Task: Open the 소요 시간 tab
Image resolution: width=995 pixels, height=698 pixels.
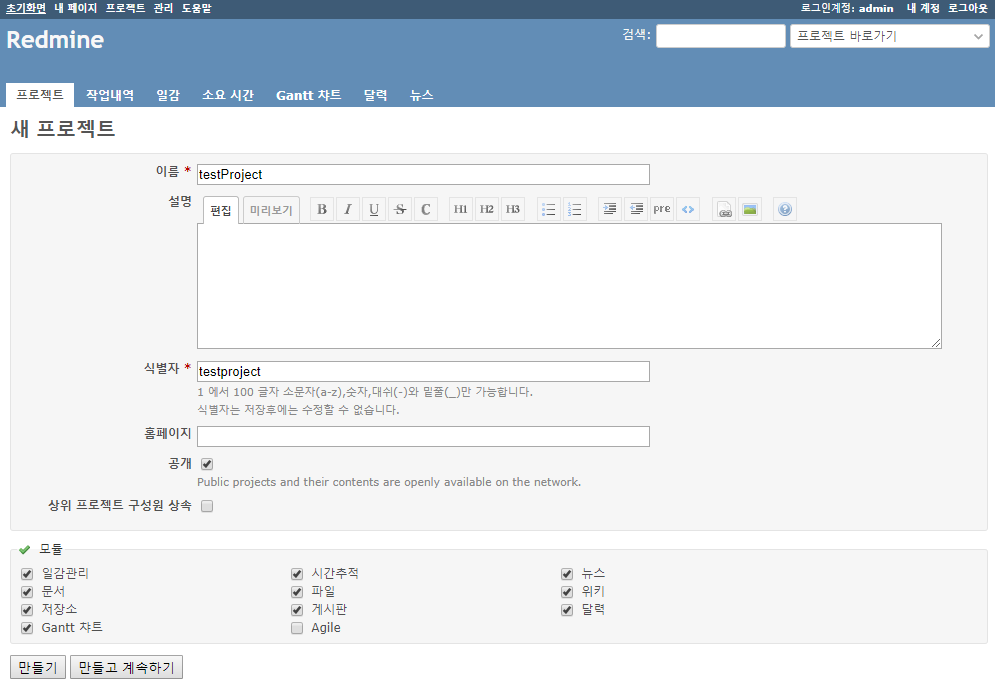Action: click(x=228, y=95)
